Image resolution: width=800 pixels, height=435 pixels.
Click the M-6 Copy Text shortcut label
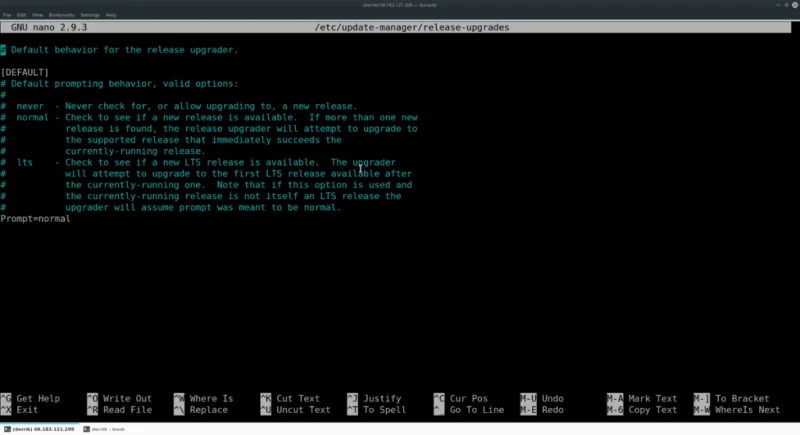click(642, 410)
